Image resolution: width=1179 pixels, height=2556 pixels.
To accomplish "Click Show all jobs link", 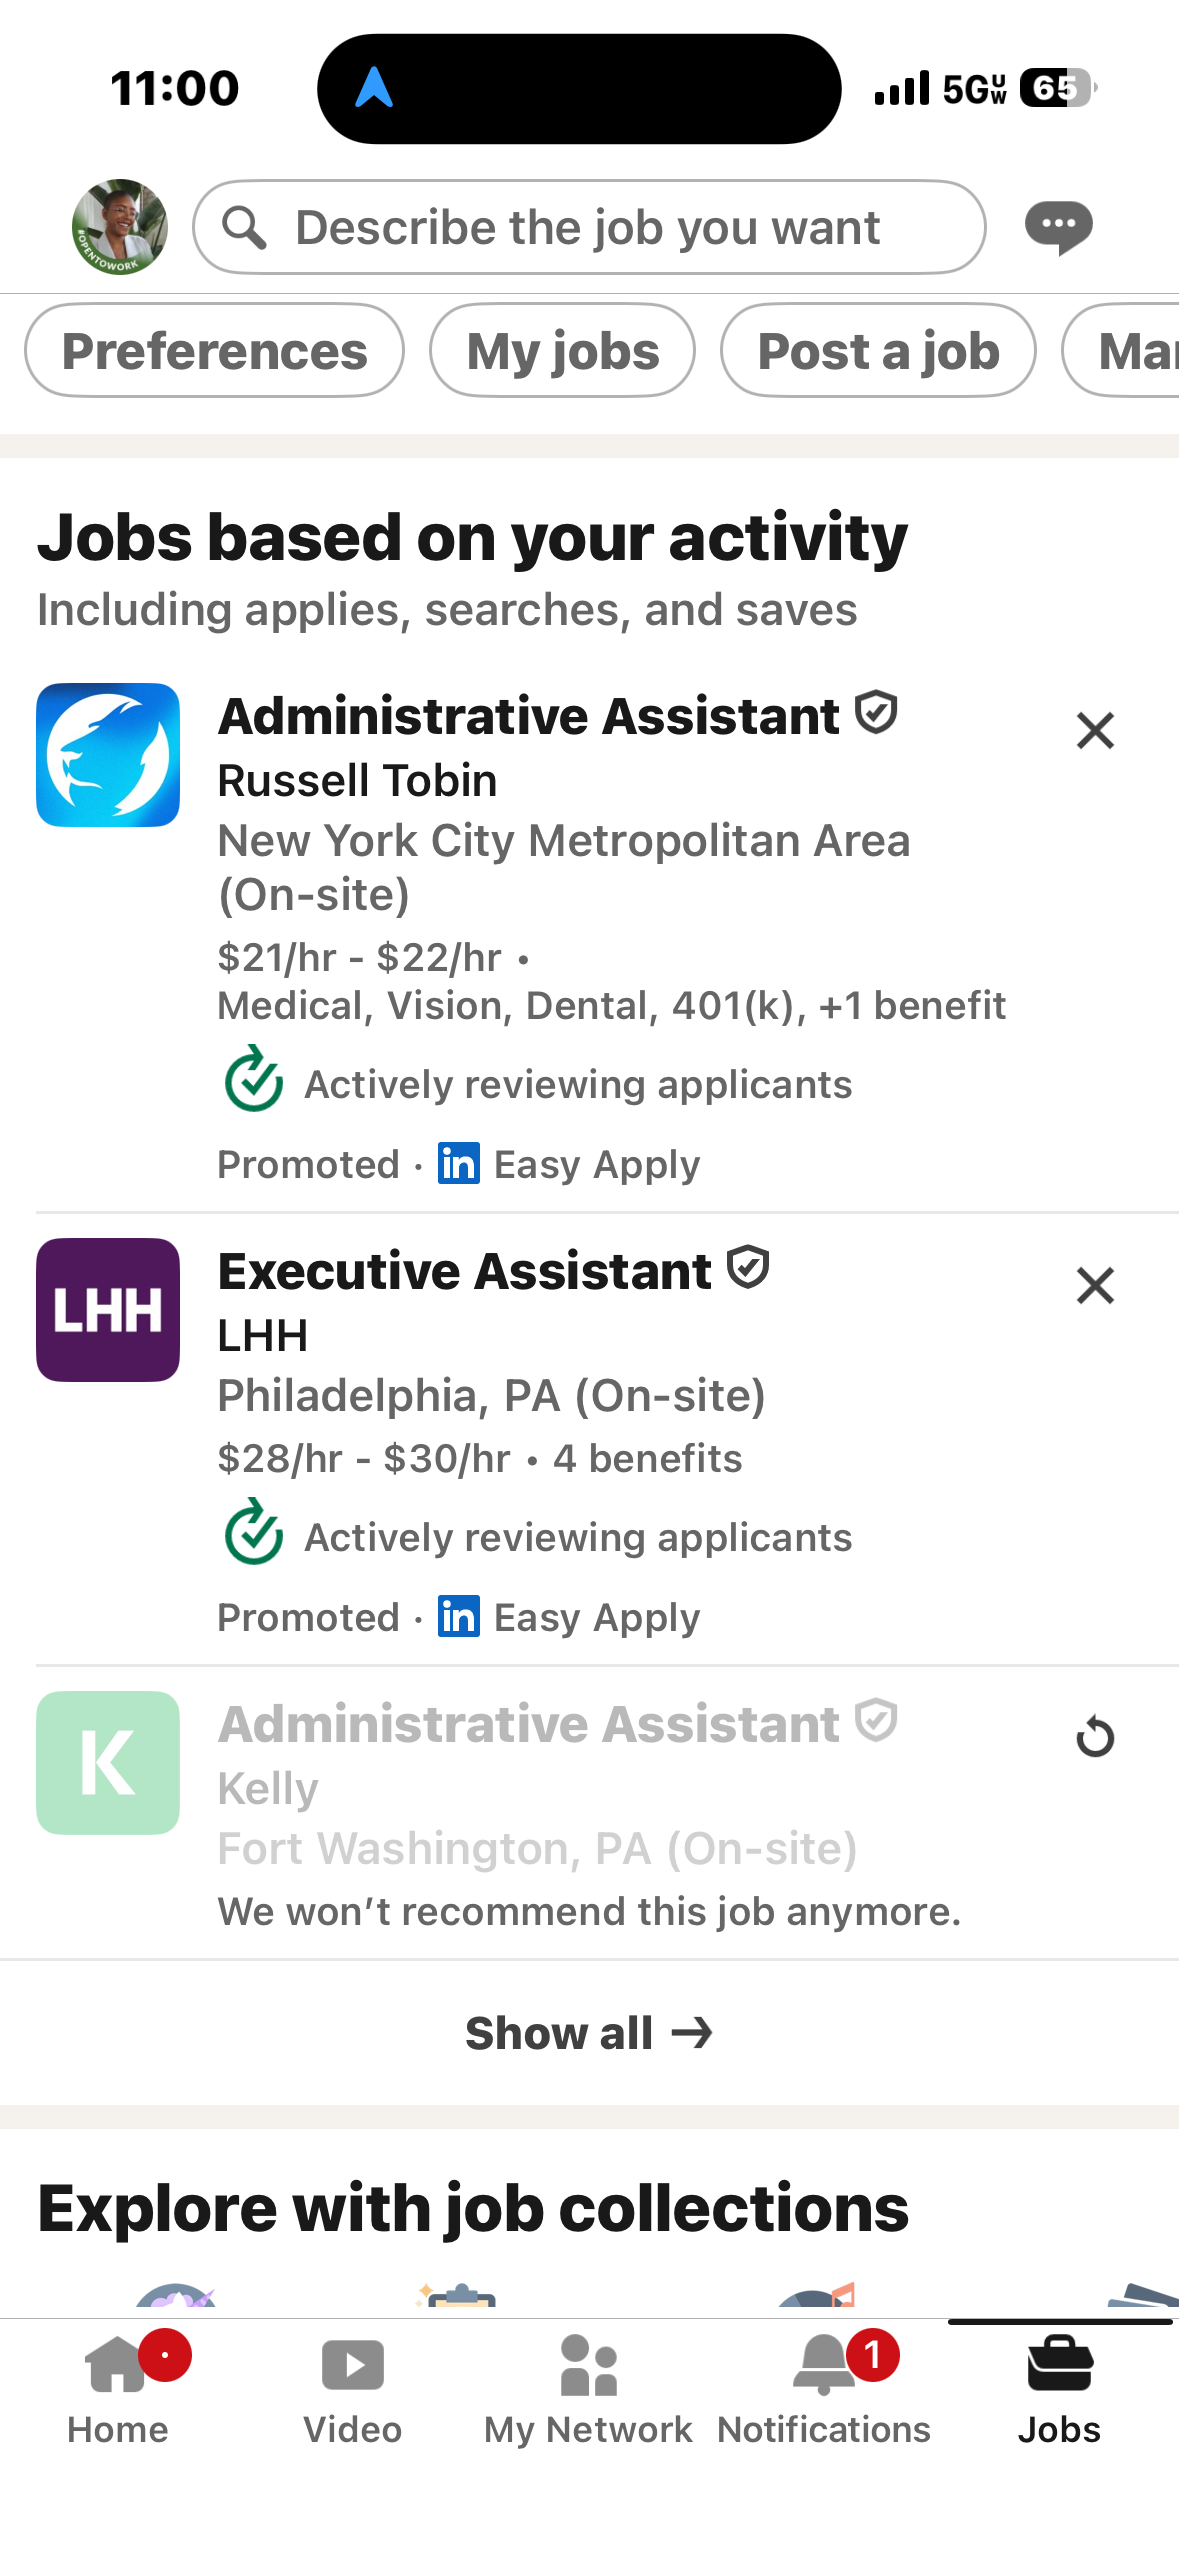I will 588,2033.
